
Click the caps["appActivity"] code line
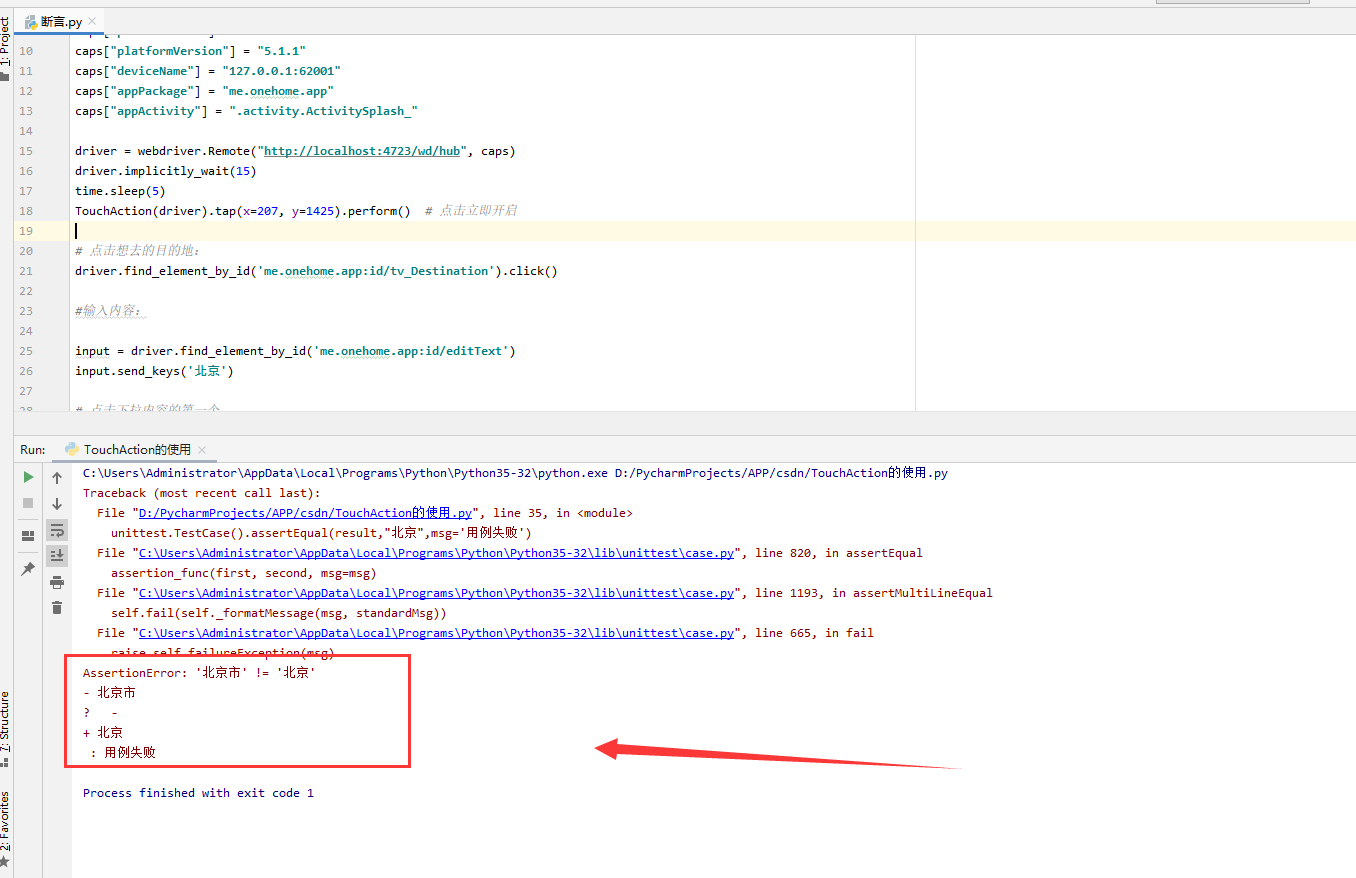pyautogui.click(x=246, y=111)
